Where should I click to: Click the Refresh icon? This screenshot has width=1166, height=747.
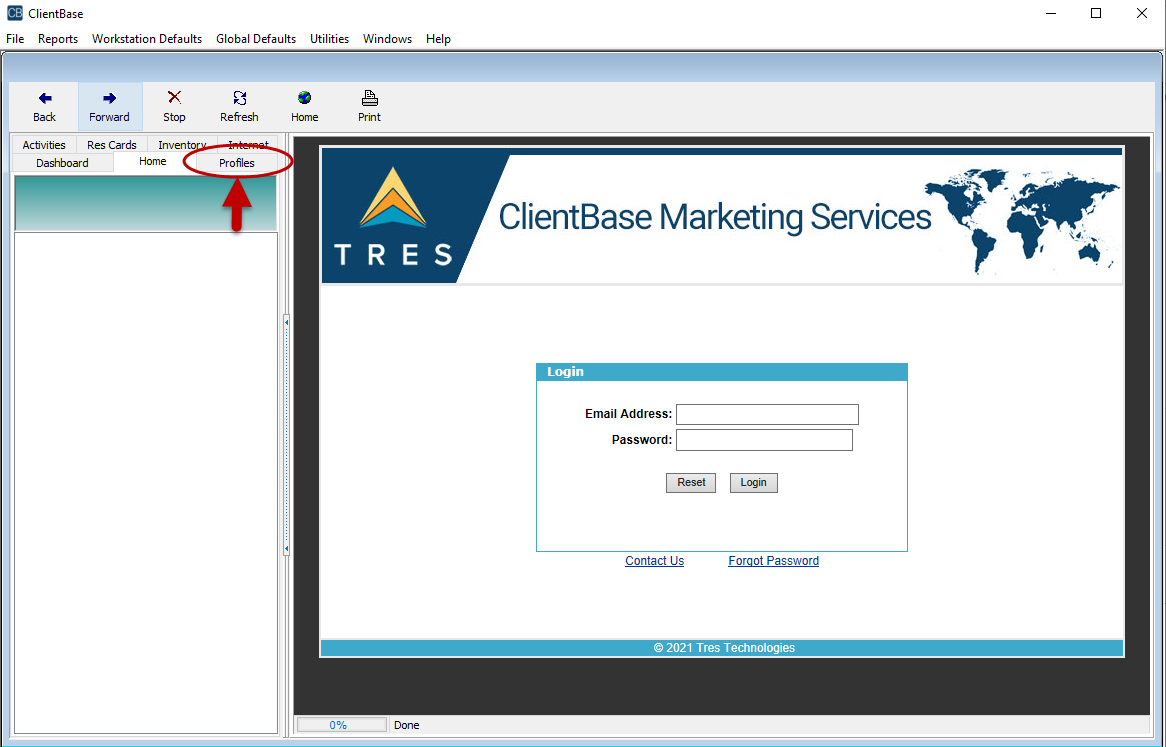pyautogui.click(x=239, y=98)
